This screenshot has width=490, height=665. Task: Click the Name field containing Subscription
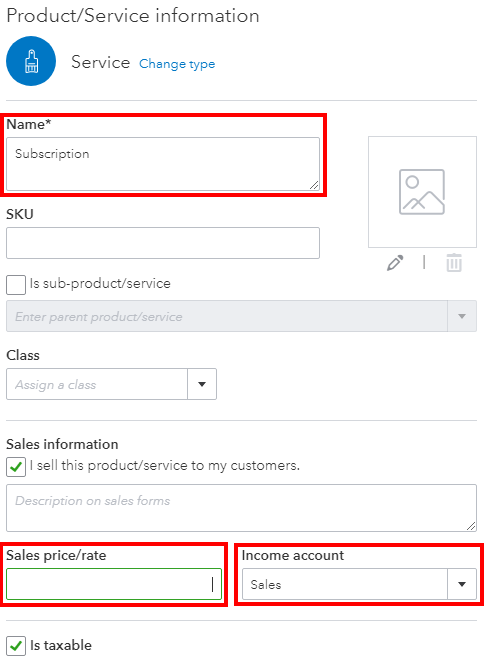point(163,164)
